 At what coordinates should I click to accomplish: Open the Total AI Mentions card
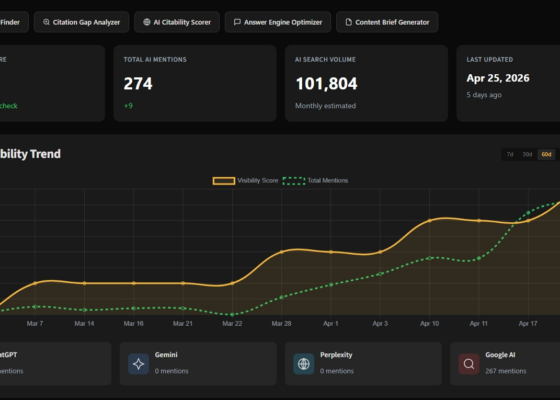point(195,83)
